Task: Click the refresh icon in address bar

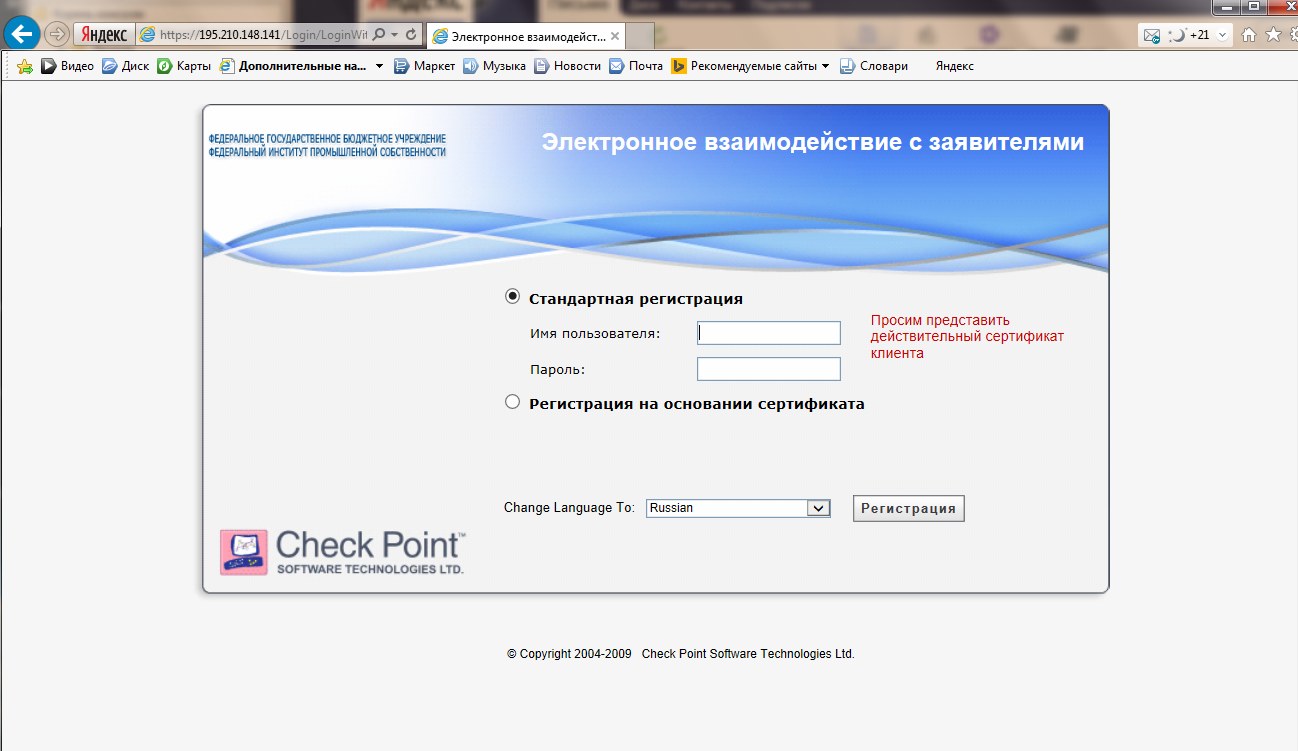Action: pyautogui.click(x=411, y=34)
